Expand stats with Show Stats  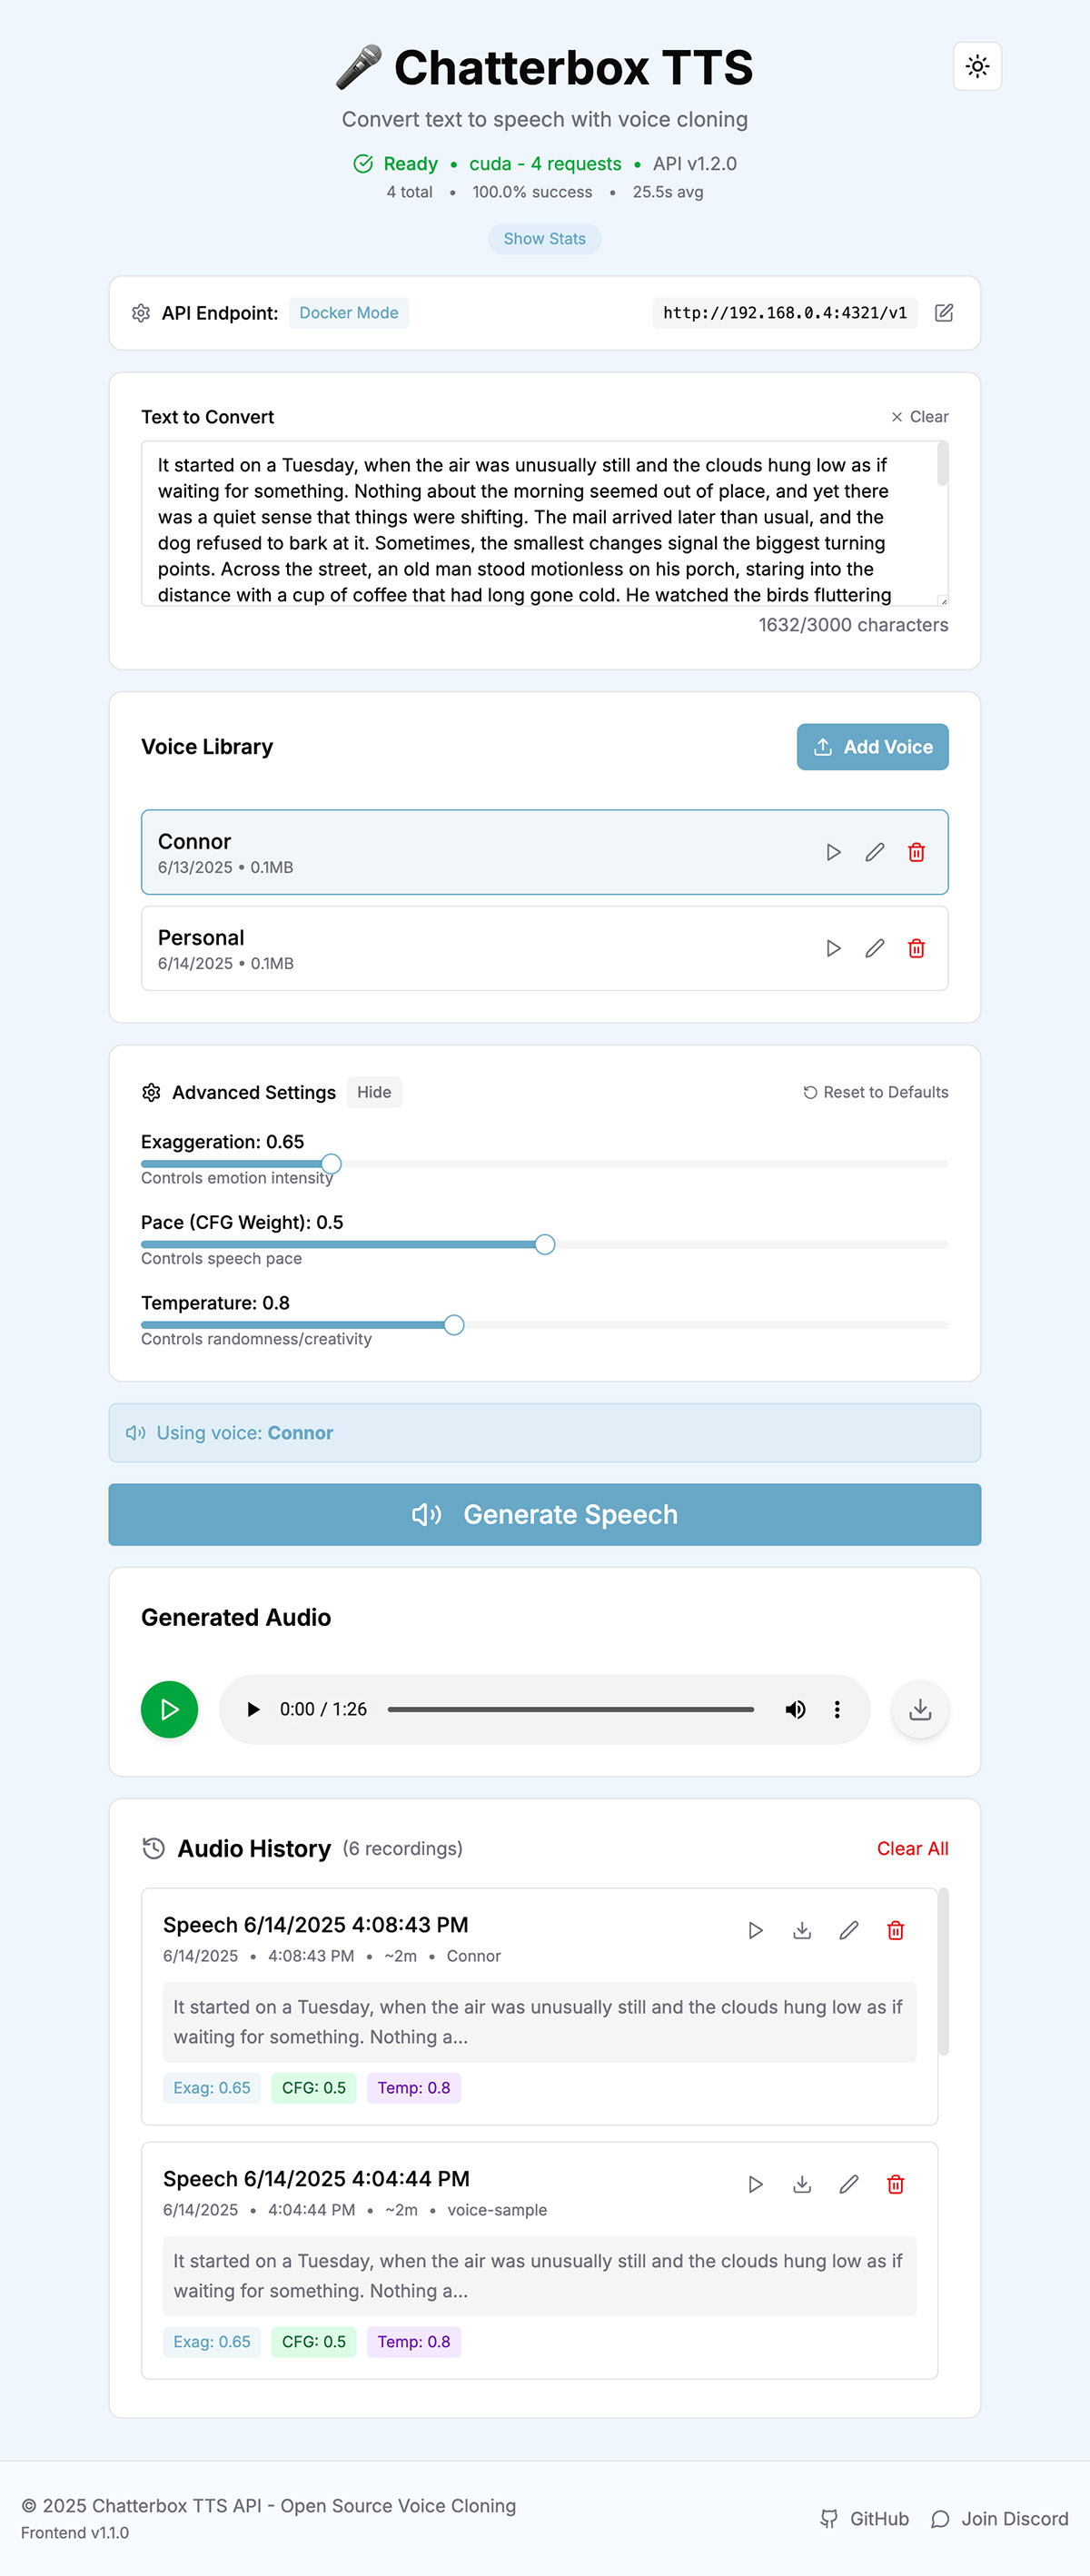544,239
